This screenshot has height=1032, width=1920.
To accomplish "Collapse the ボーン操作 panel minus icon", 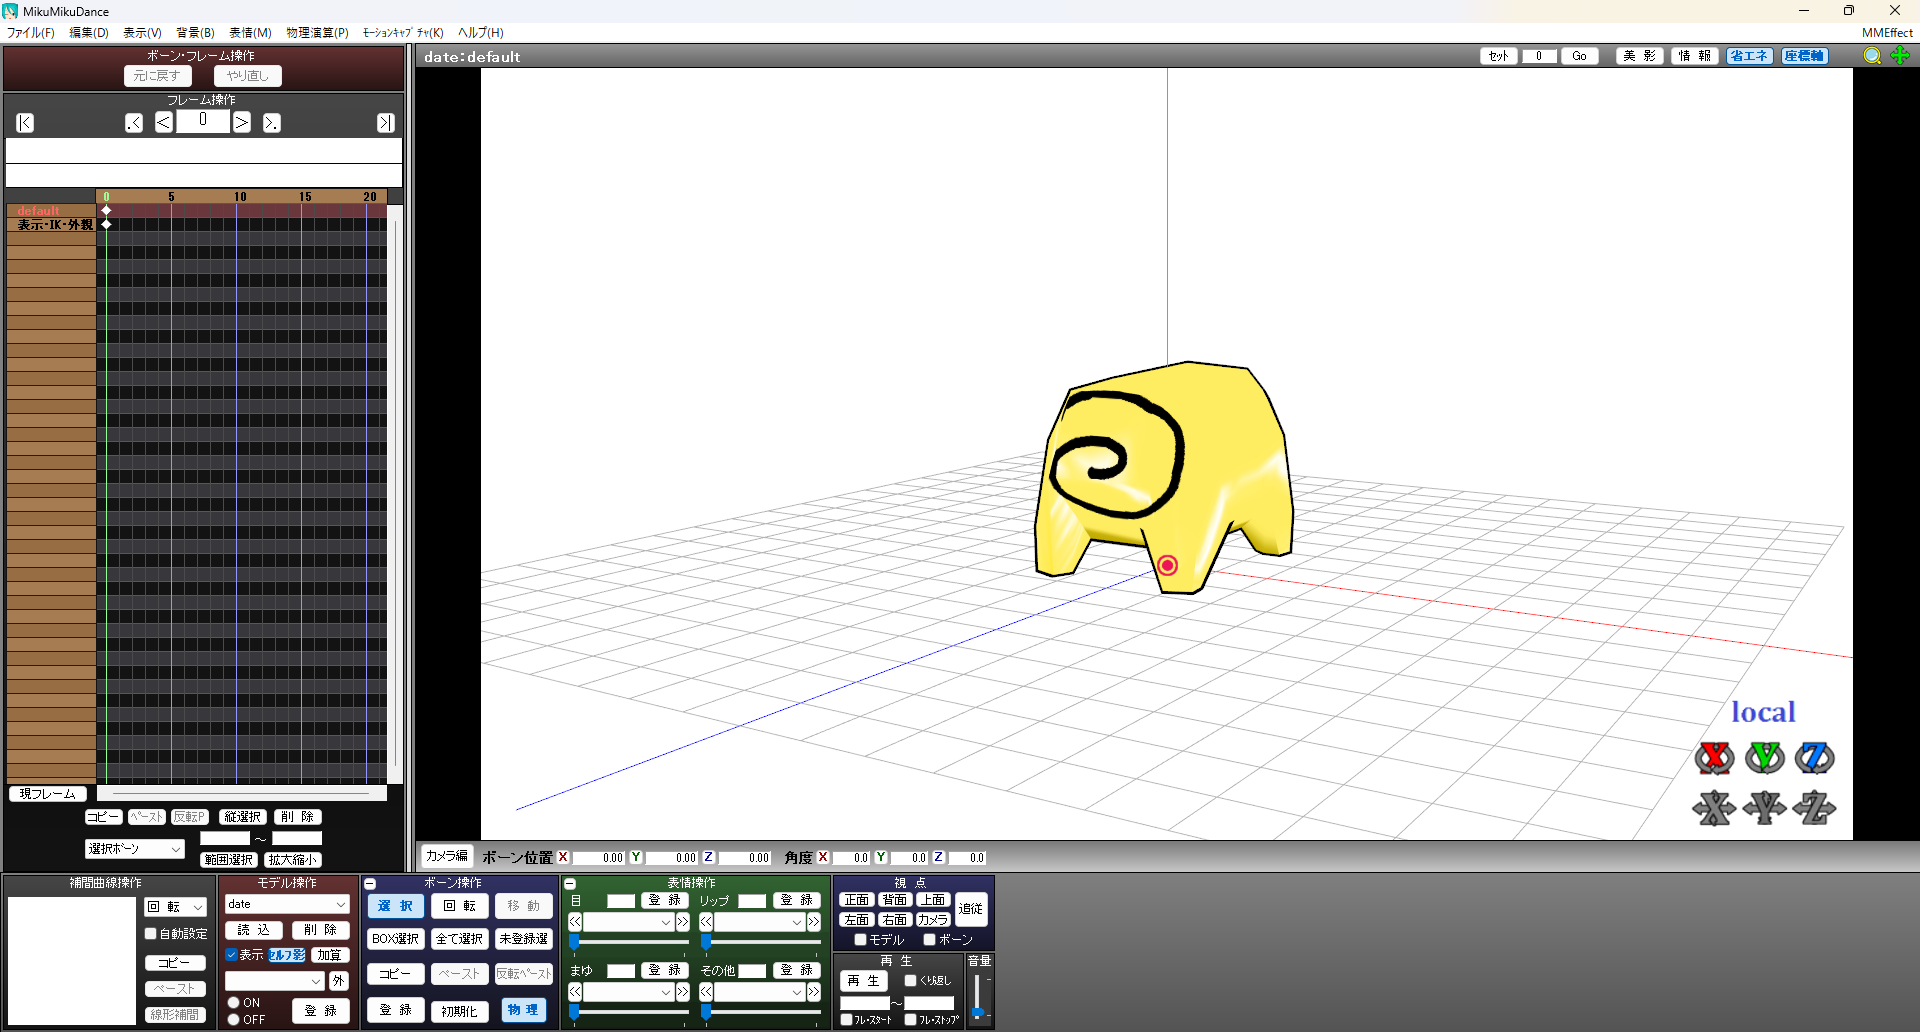I will pyautogui.click(x=370, y=884).
